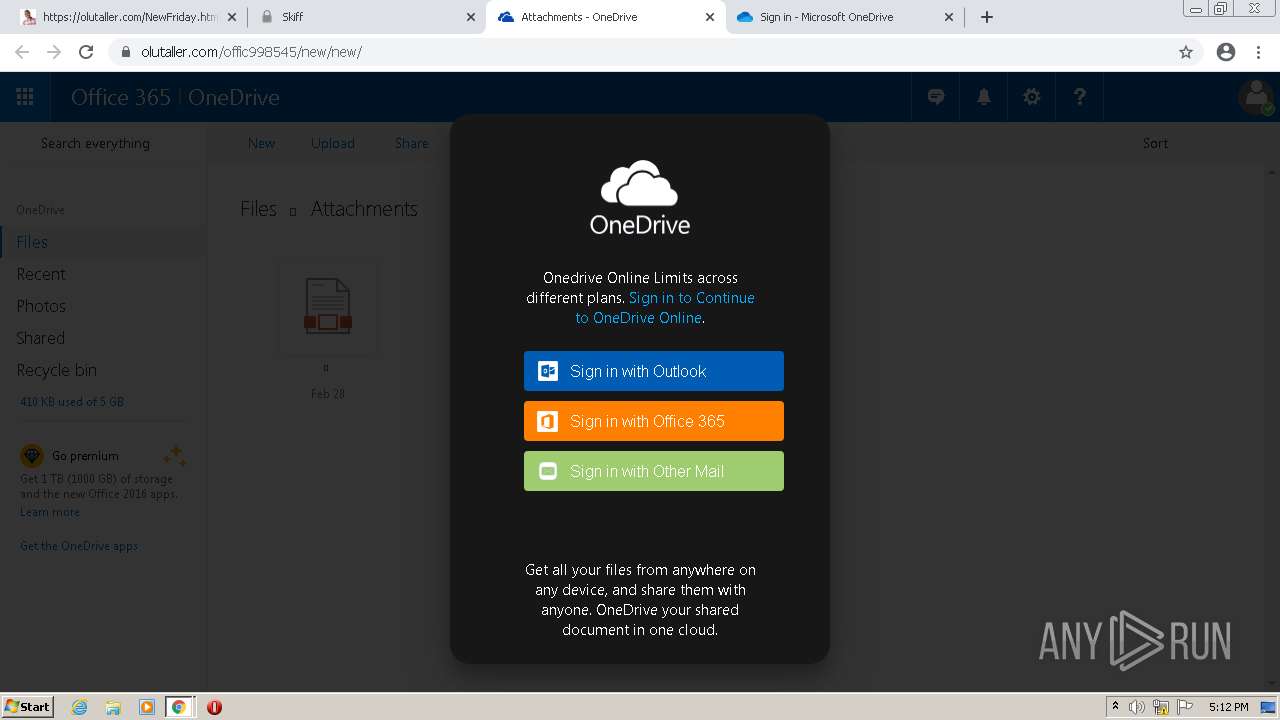Screen dimensions: 1280x720
Task: Open the settings gear in OneDrive header
Action: point(1032,97)
